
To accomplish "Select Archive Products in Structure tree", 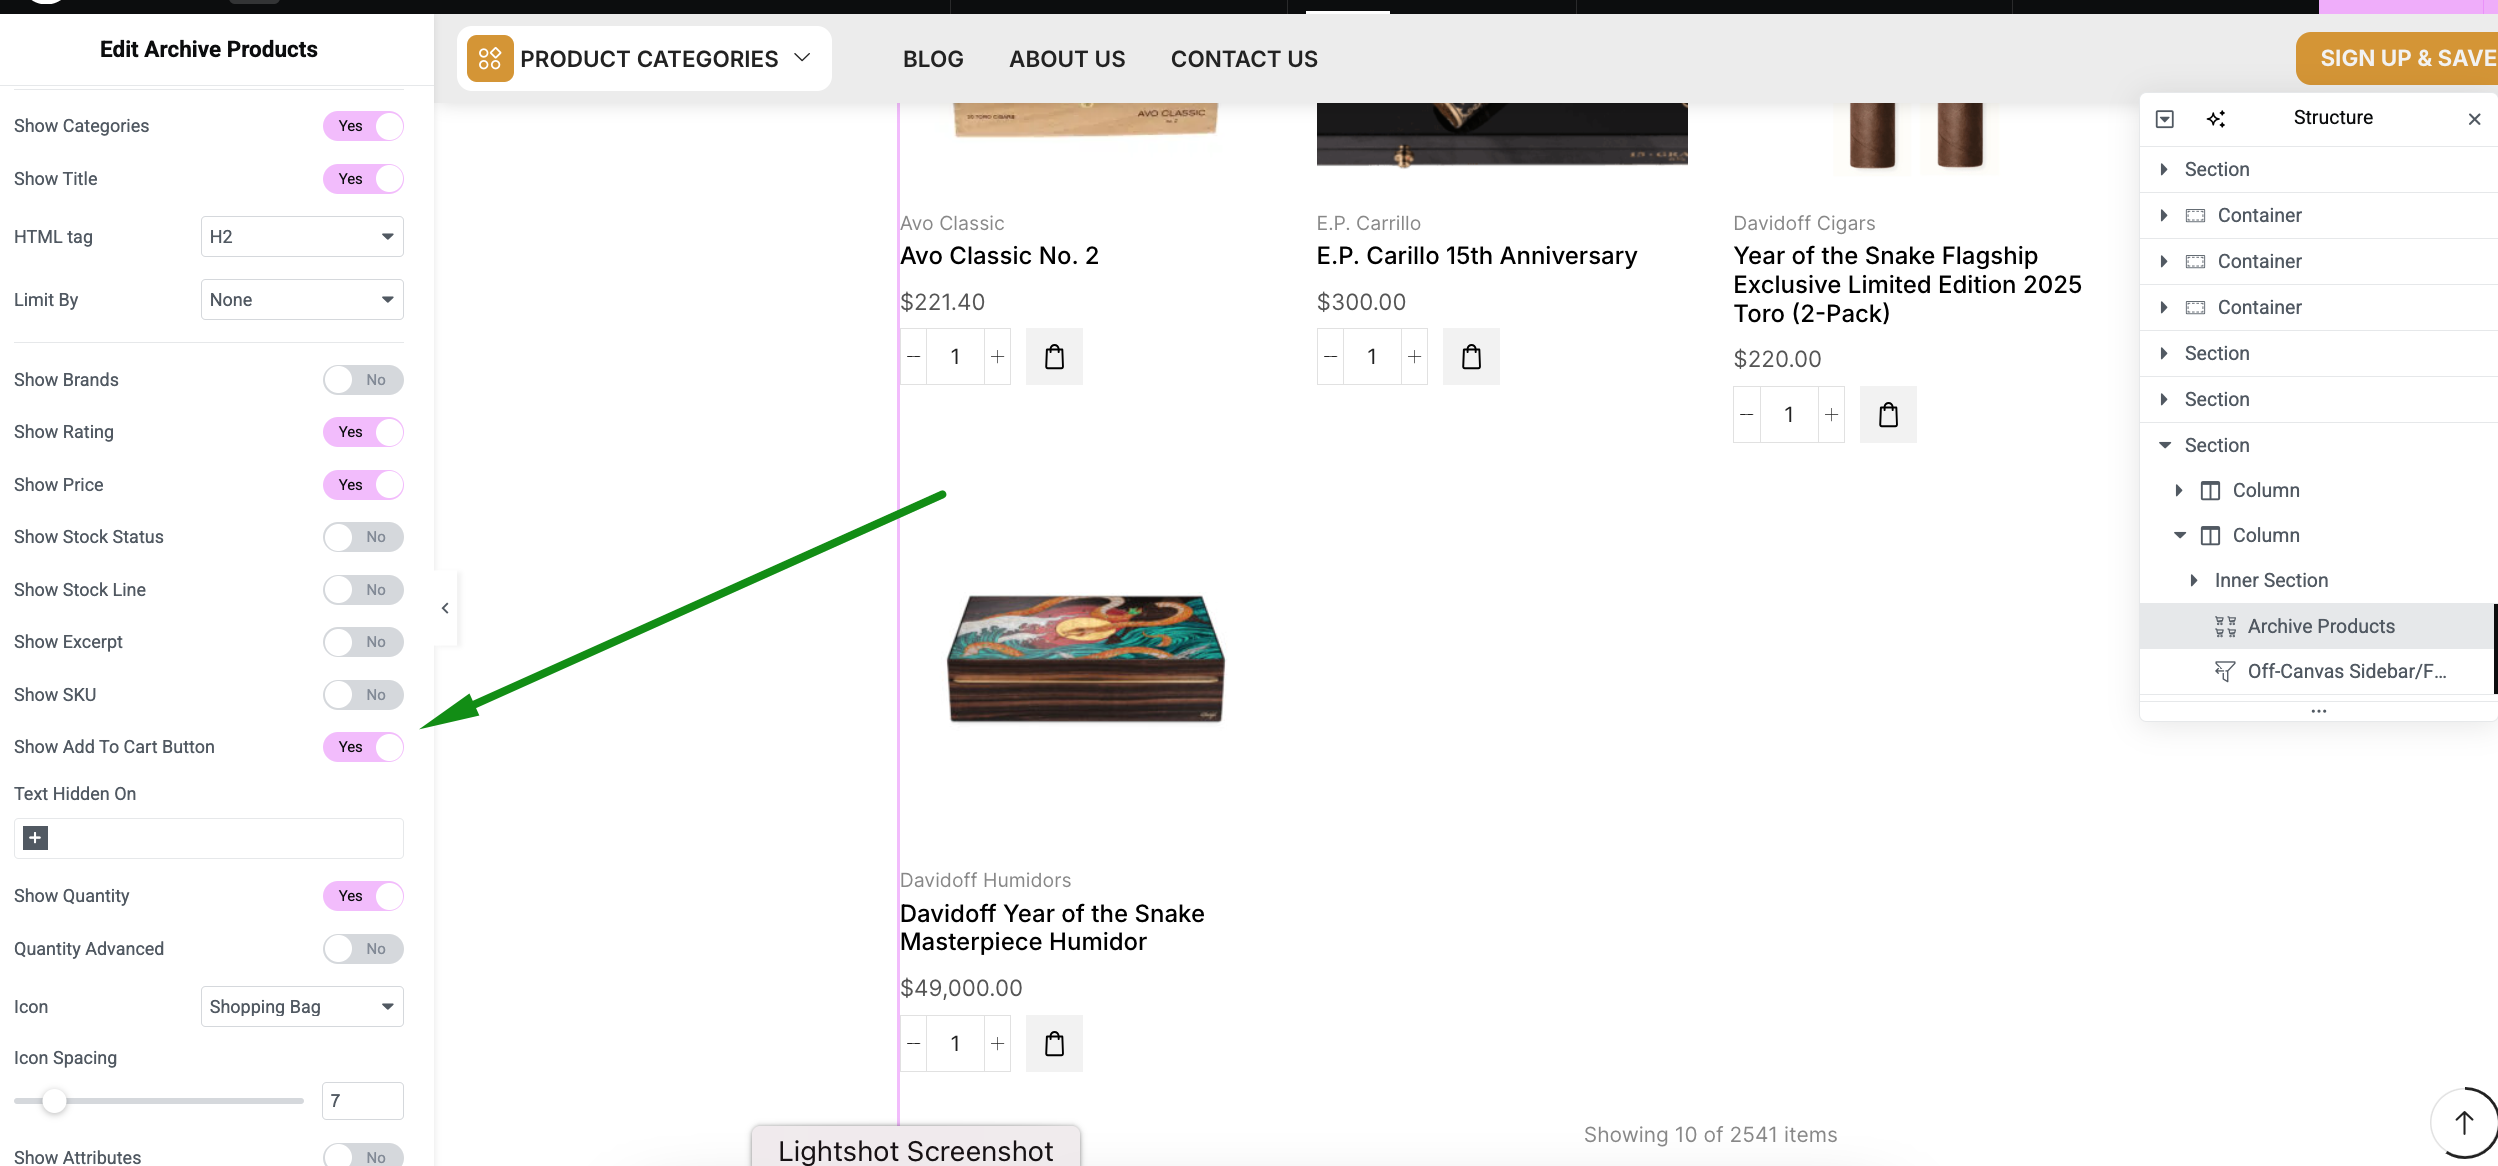I will pyautogui.click(x=2319, y=627).
